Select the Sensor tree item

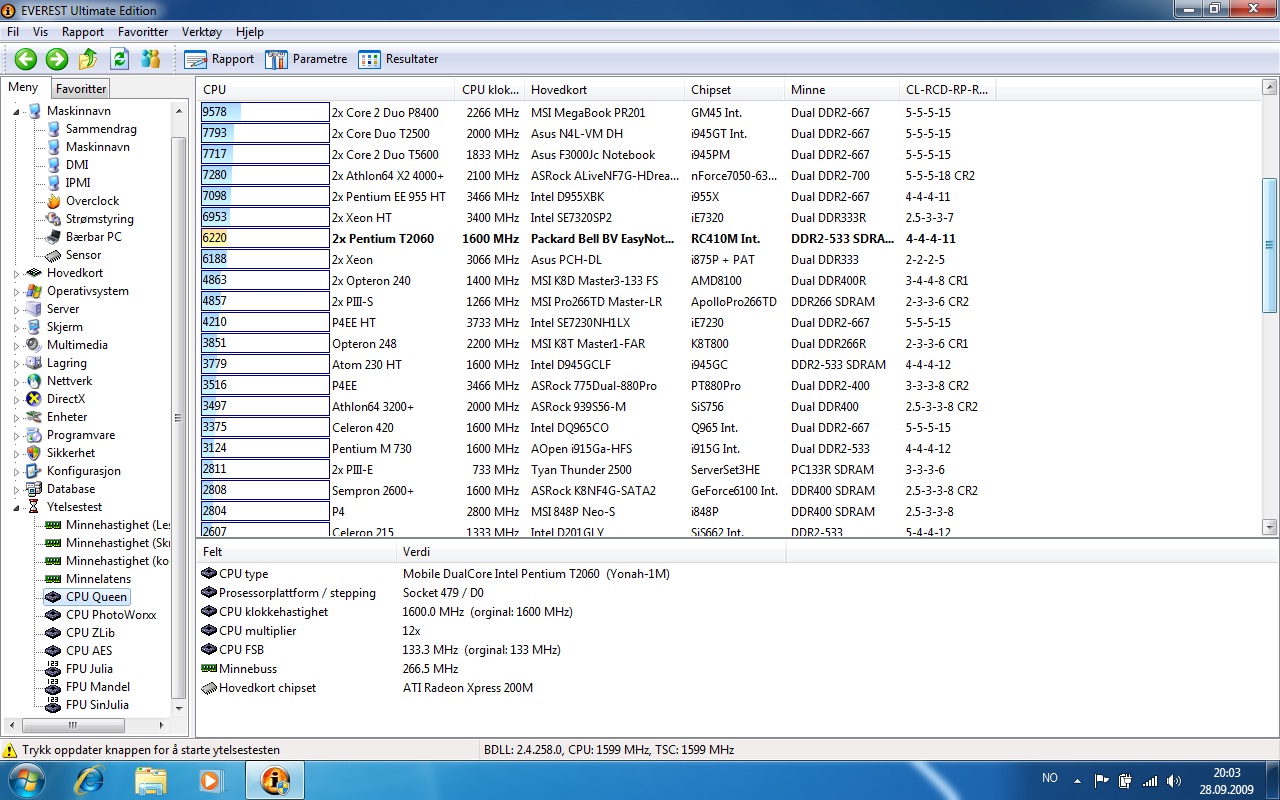pyautogui.click(x=83, y=255)
